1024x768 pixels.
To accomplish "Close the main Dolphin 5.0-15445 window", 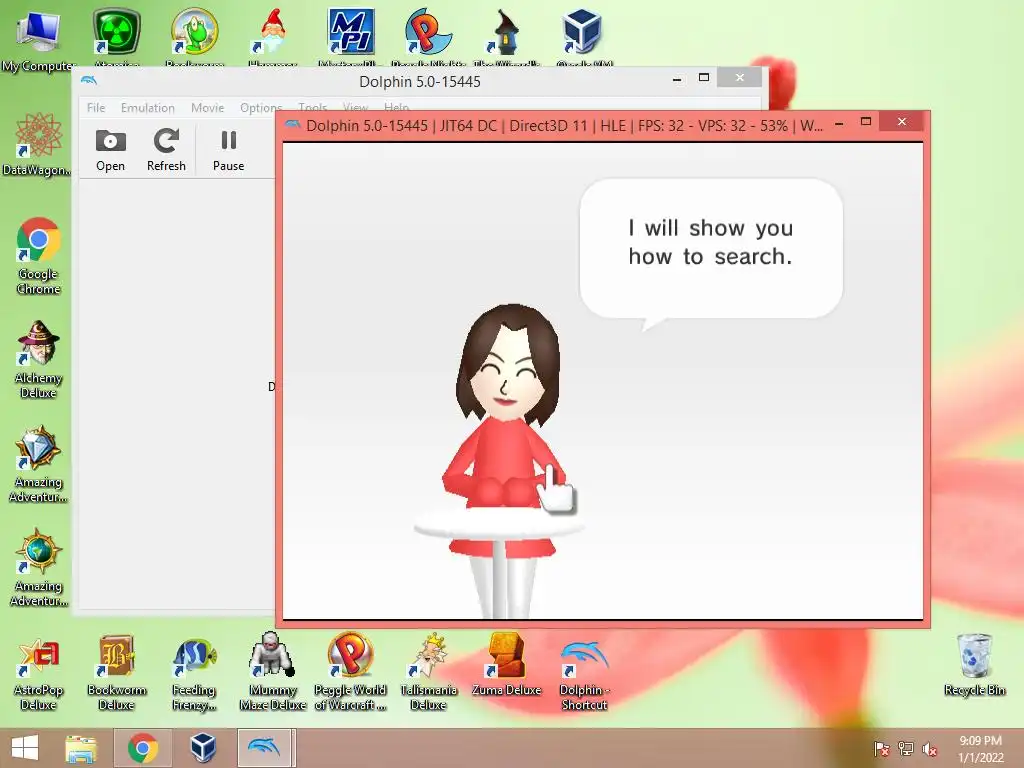I will click(x=739, y=78).
